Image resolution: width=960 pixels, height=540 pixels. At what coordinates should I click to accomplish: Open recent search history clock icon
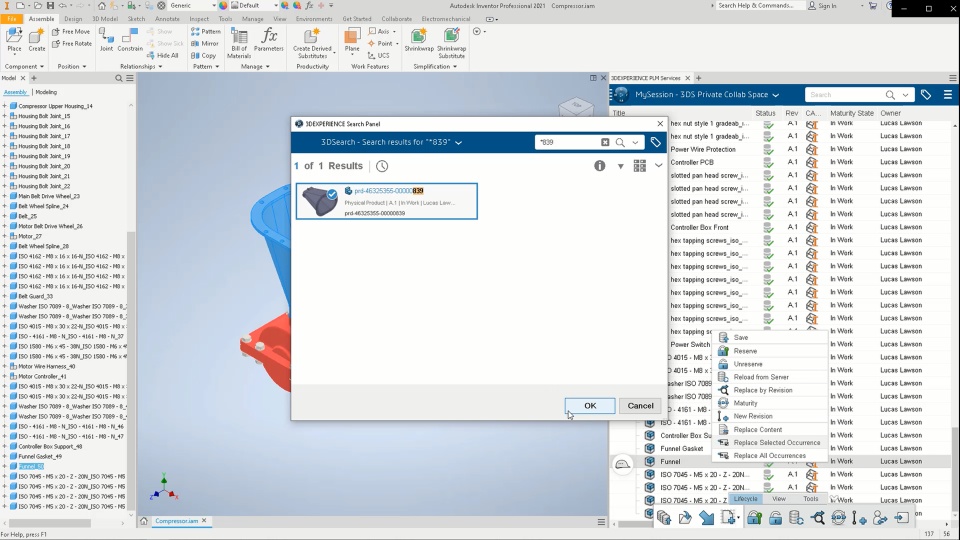pos(382,166)
